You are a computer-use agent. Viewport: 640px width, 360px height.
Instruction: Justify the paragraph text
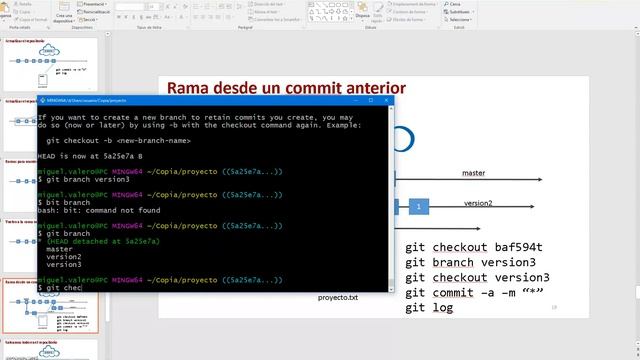(218, 17)
